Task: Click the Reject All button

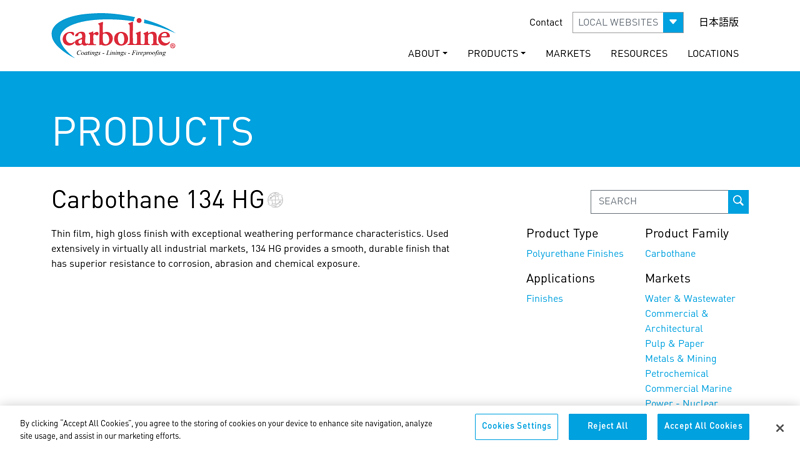Action: pyautogui.click(x=608, y=427)
